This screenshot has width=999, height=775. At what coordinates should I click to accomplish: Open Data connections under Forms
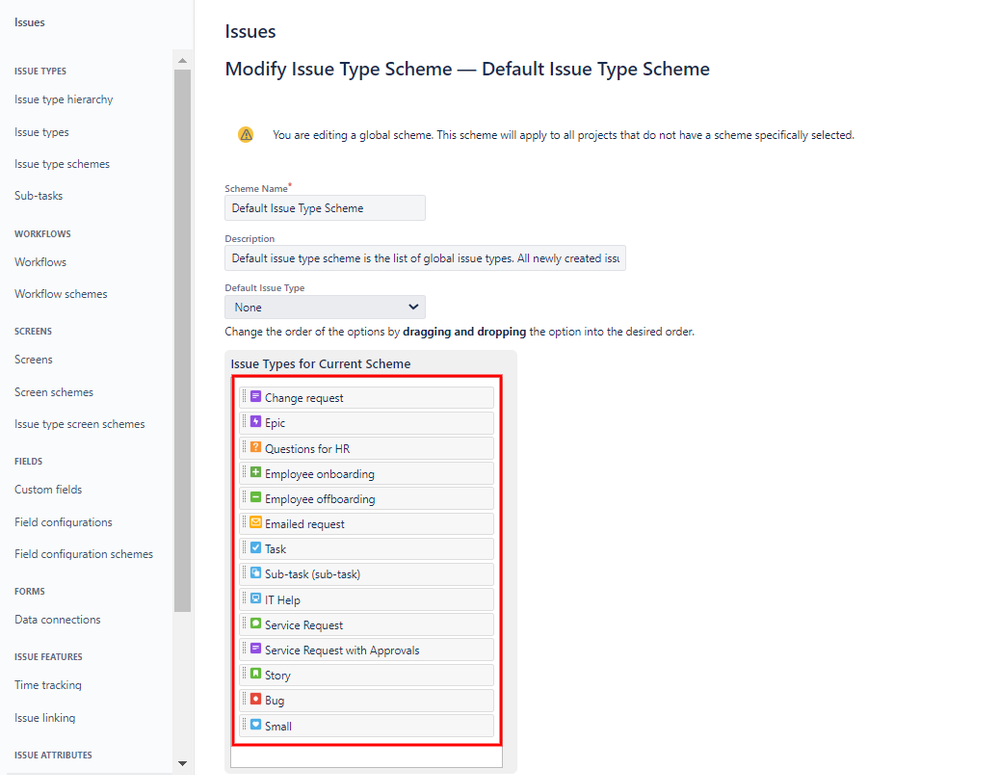tap(57, 619)
